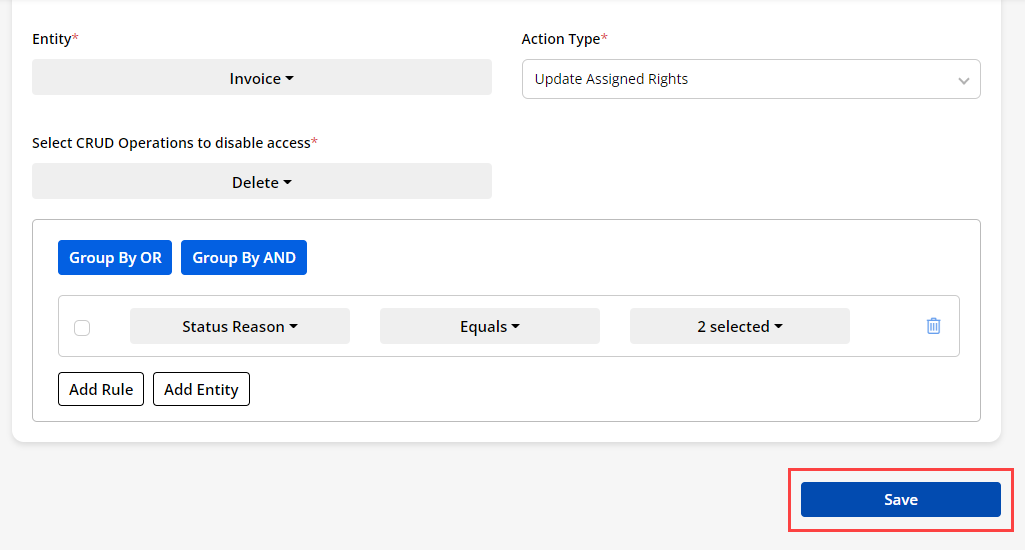Expand the Update Assigned Rights select box
The image size is (1025, 550).
[x=750, y=79]
